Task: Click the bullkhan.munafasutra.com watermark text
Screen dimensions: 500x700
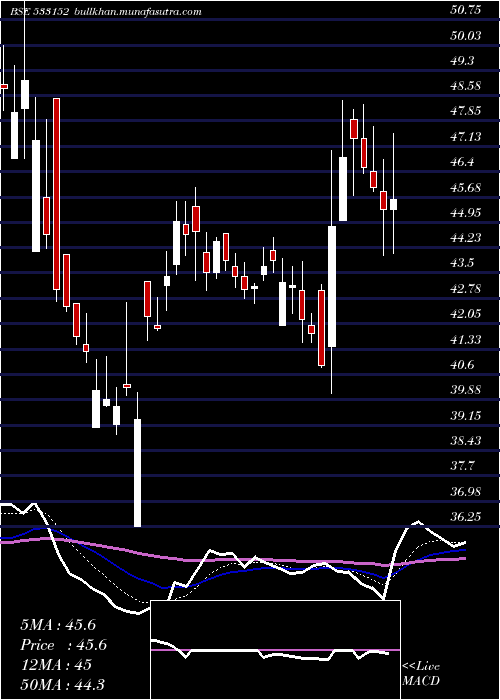Action: 138,12
